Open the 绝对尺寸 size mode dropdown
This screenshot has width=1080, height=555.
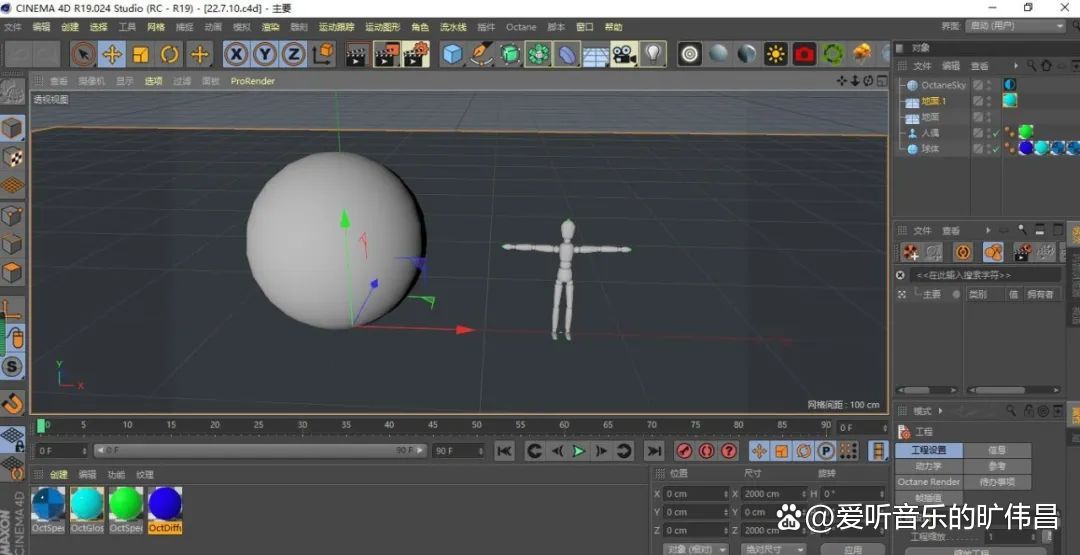pyautogui.click(x=773, y=549)
